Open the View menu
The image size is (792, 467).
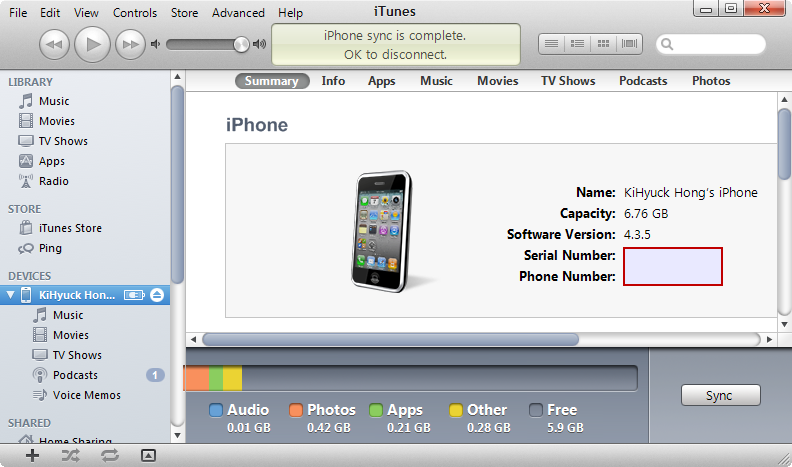click(x=86, y=13)
